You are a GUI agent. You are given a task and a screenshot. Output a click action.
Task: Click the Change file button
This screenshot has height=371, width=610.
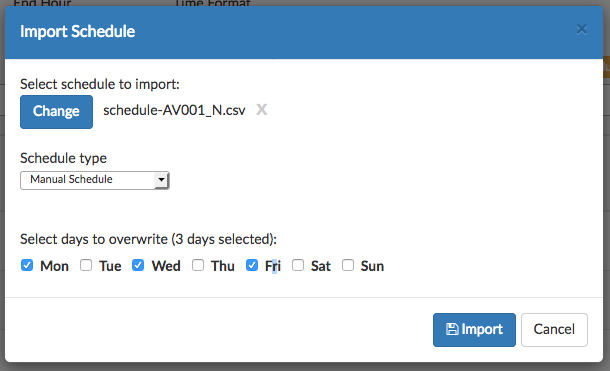click(x=56, y=112)
